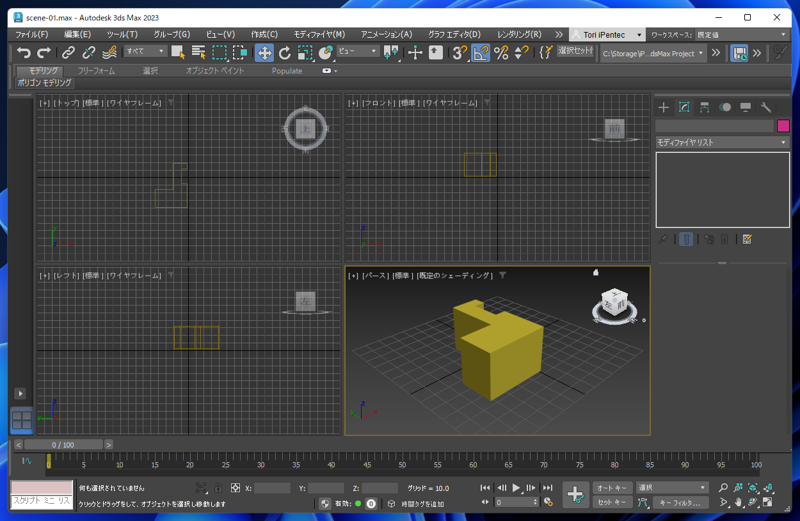The width and height of the screenshot is (800, 521).
Task: Choose the Rectangular Selection Region icon
Action: [219, 53]
